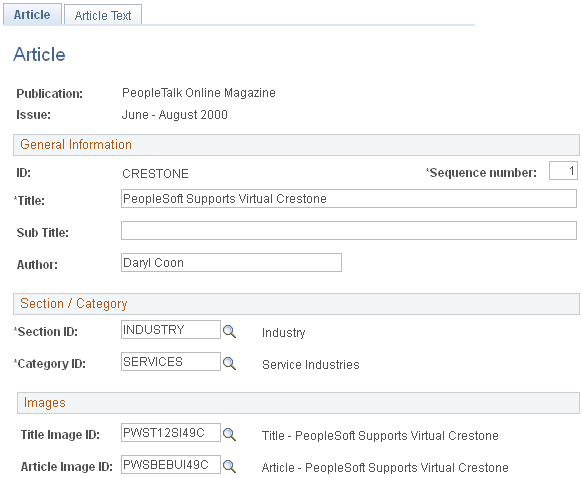This screenshot has width=583, height=478.
Task: Click the Title input field
Action: pos(349,198)
